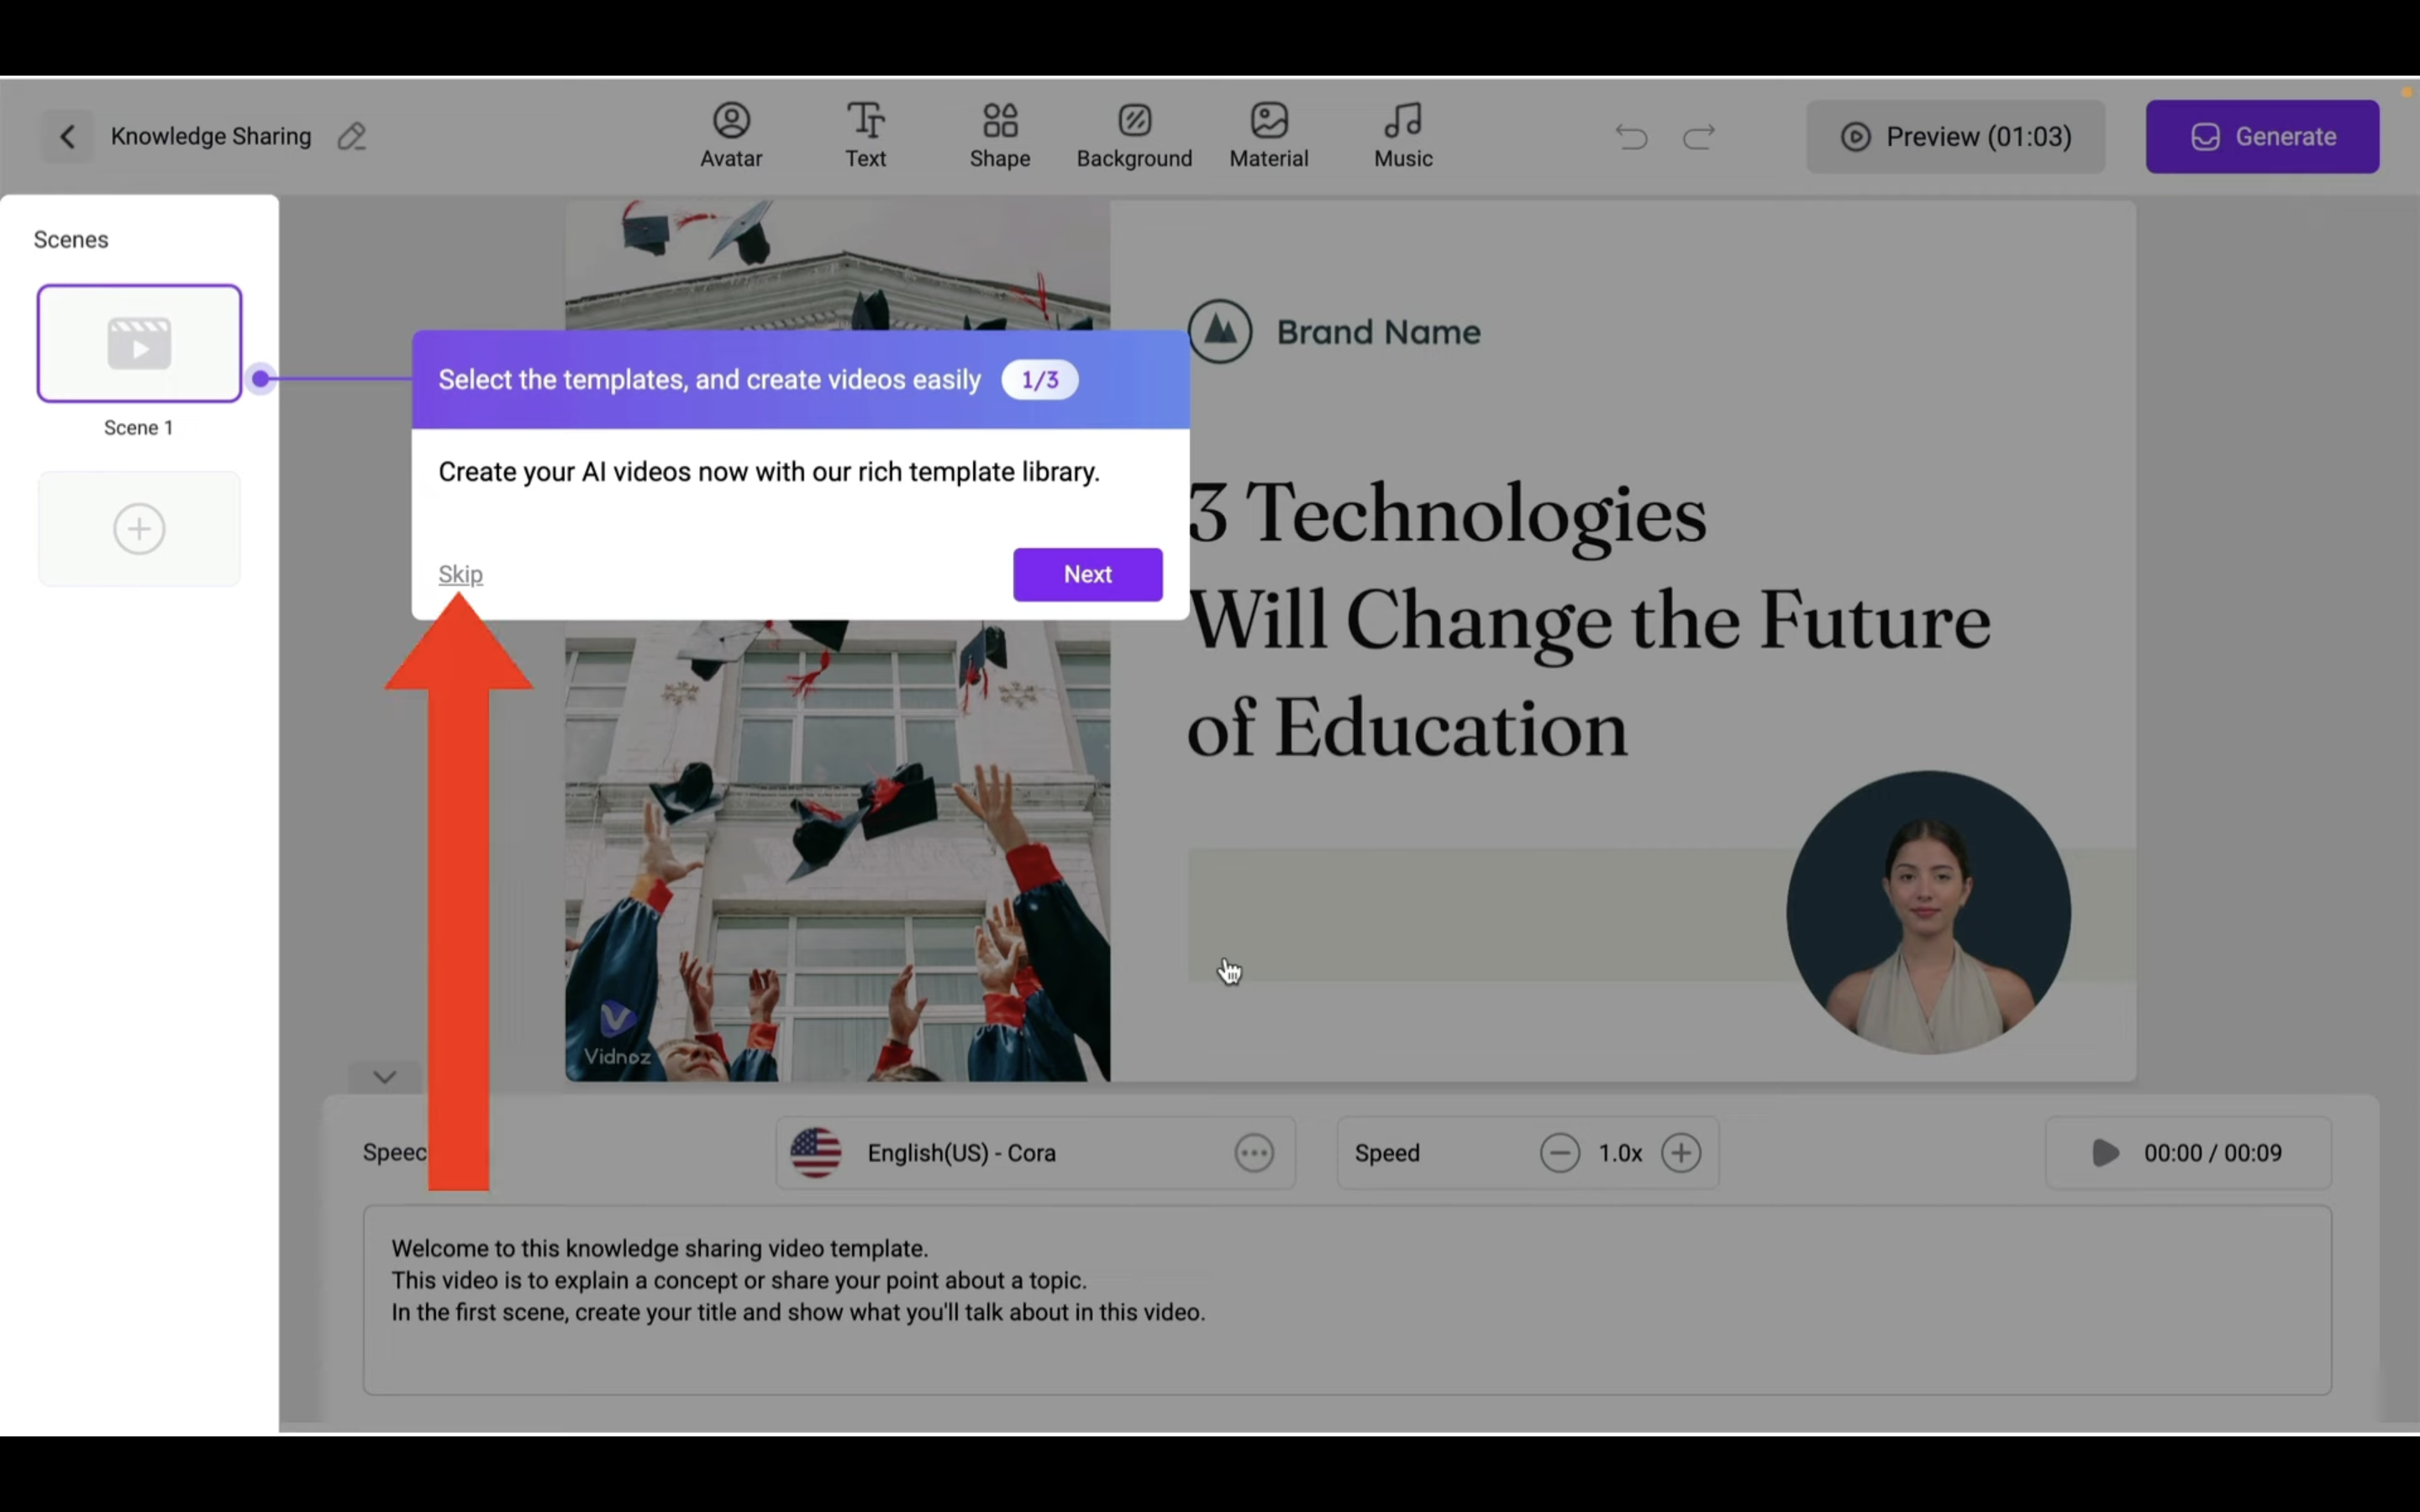Skip the onboarding tour
This screenshot has width=2420, height=1512.
click(460, 574)
